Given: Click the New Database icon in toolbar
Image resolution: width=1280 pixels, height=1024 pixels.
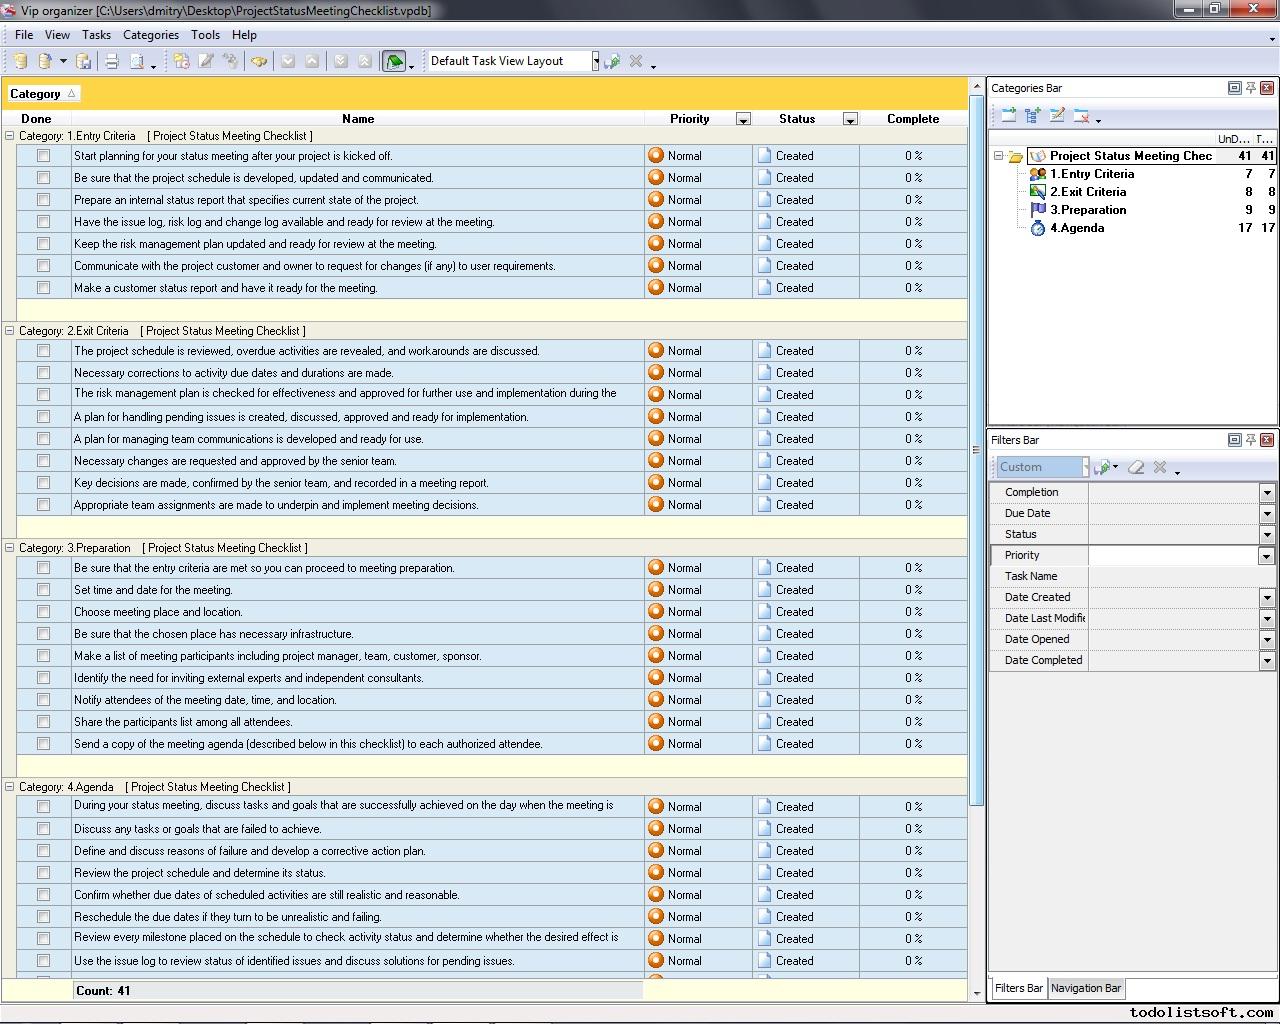Looking at the screenshot, I should click(x=20, y=61).
